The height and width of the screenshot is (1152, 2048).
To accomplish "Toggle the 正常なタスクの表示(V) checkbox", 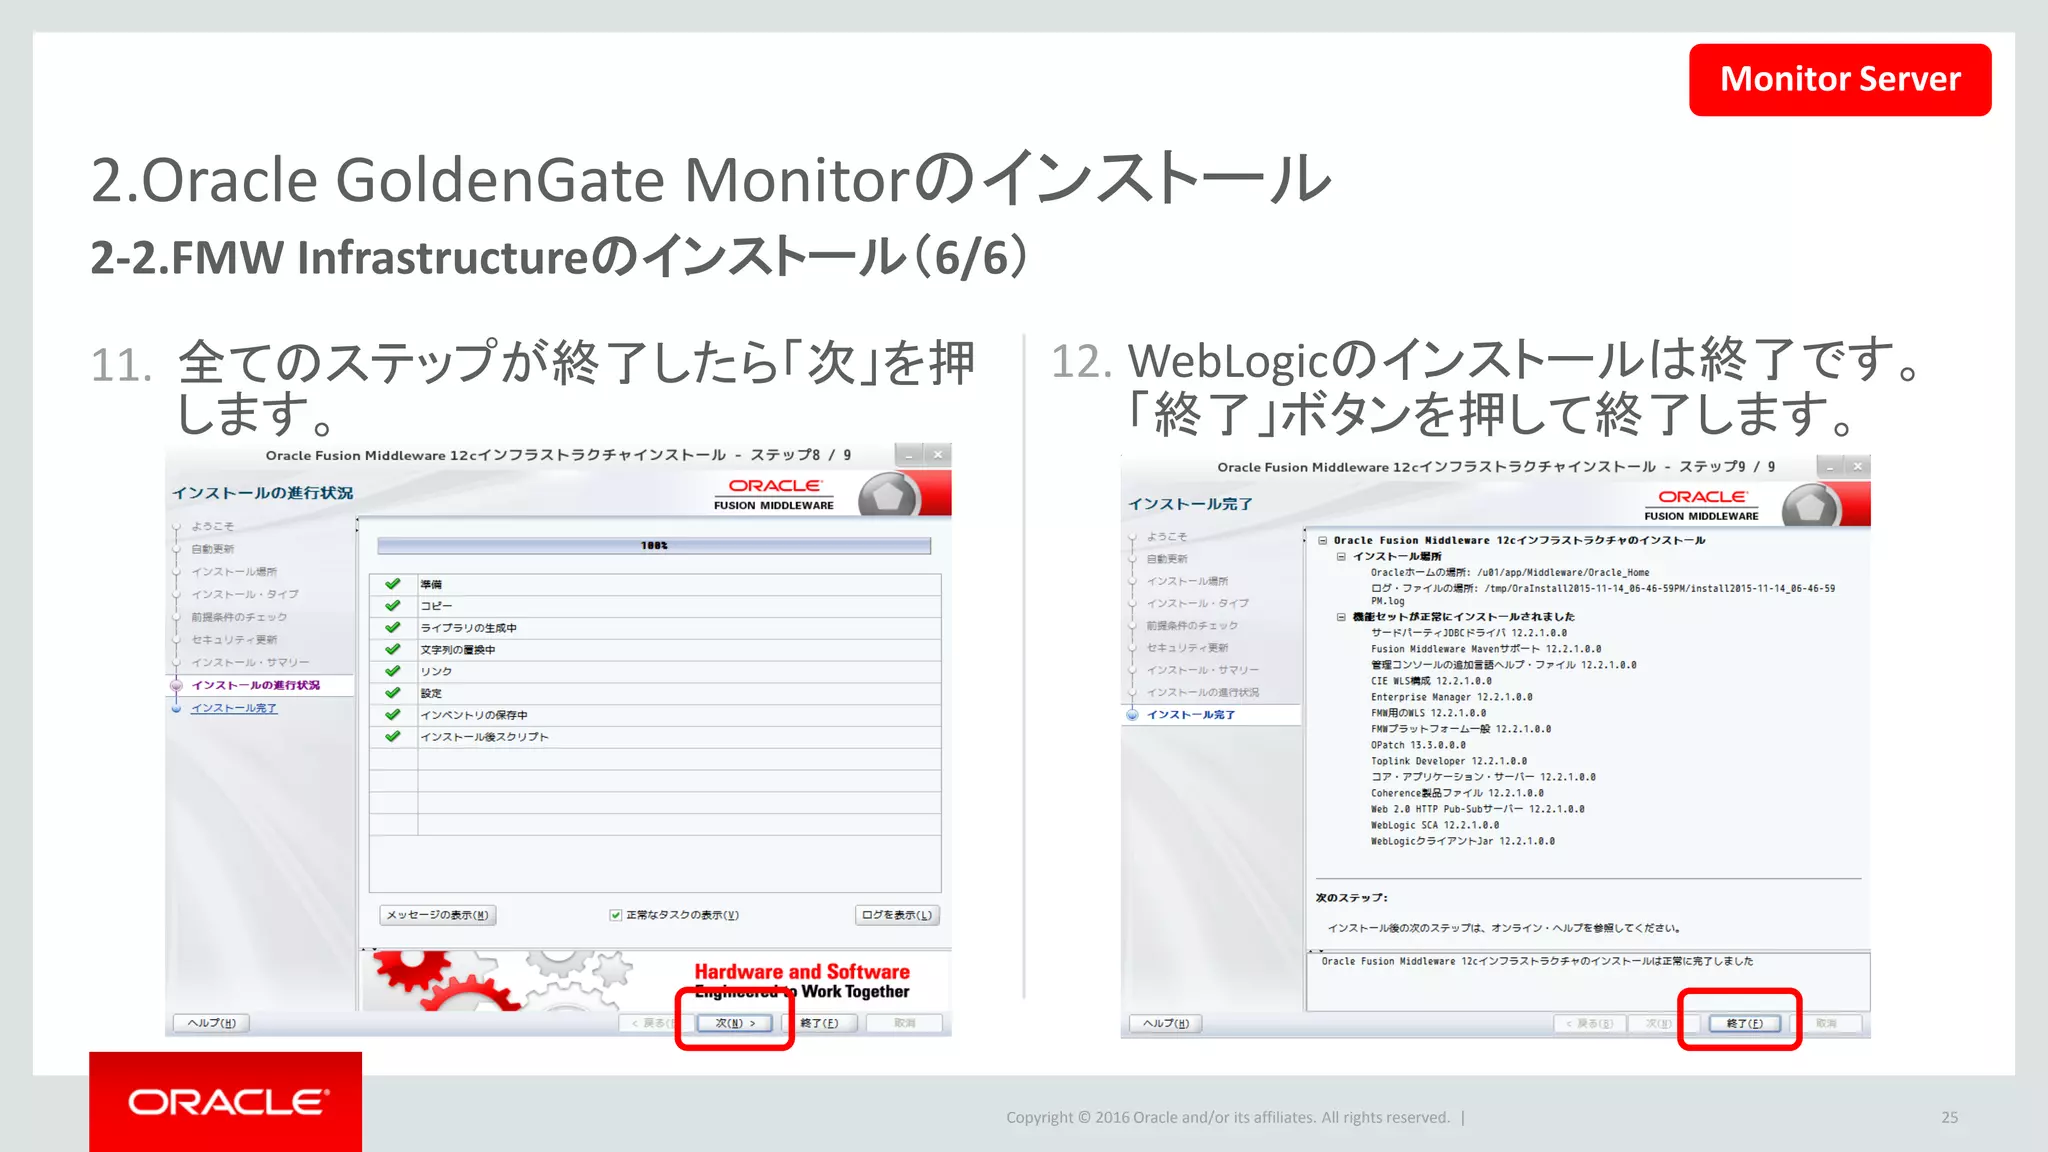I will [x=616, y=915].
